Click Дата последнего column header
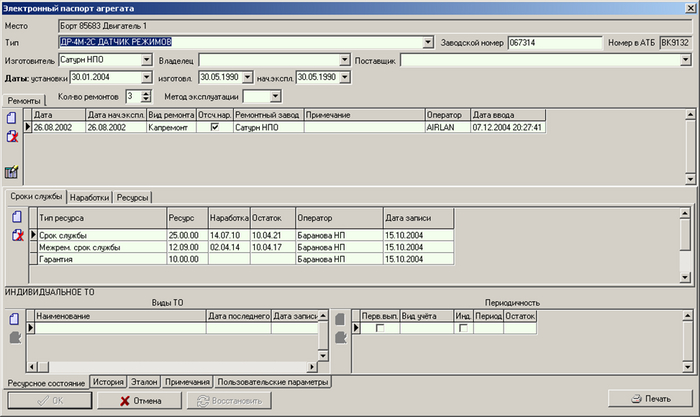The image size is (700, 417). (239, 316)
